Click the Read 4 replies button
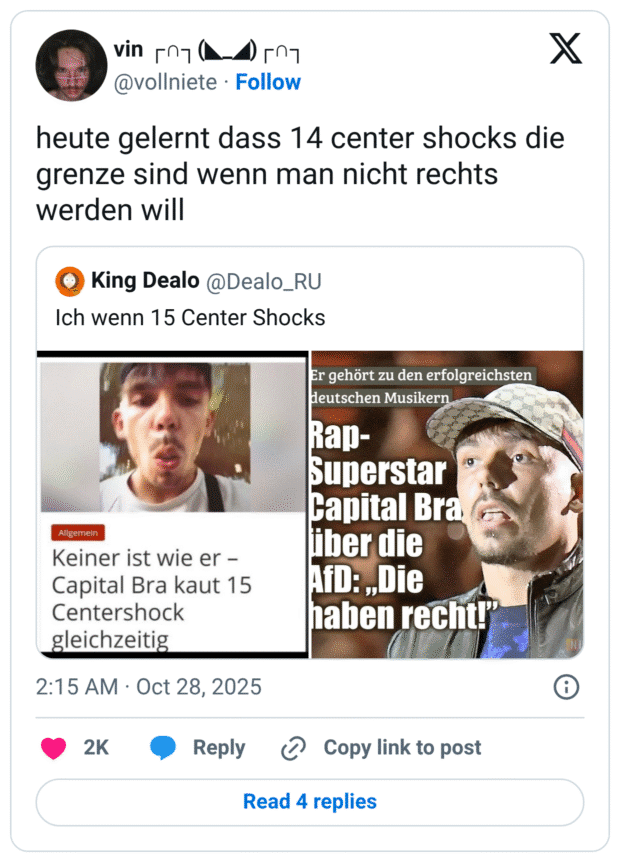Viewport: 620px width, 862px height. click(310, 801)
